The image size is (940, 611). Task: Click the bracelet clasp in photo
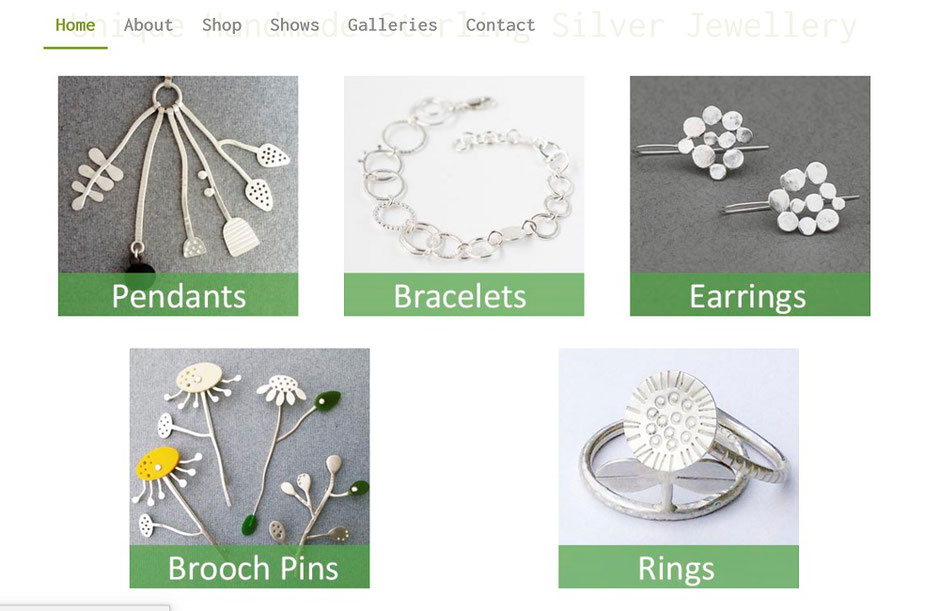481,103
